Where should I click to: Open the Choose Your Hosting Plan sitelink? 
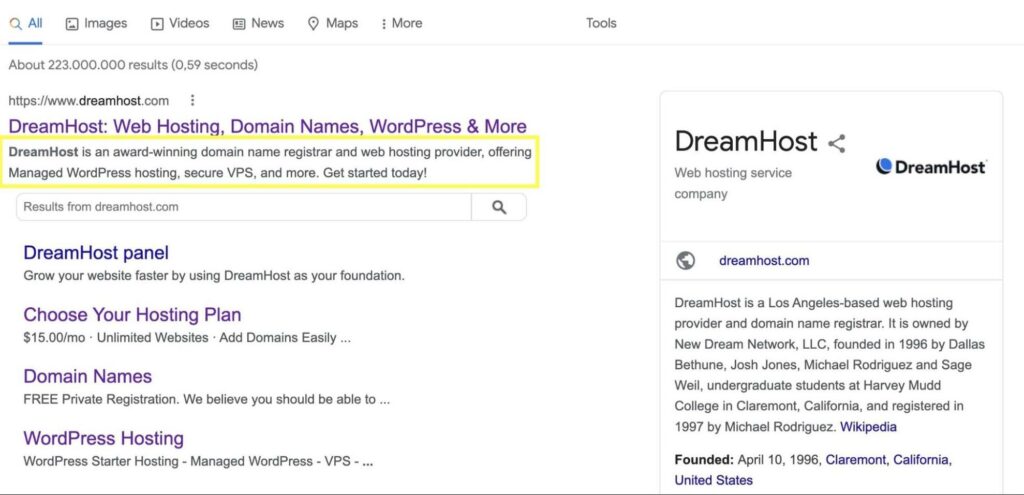click(133, 315)
